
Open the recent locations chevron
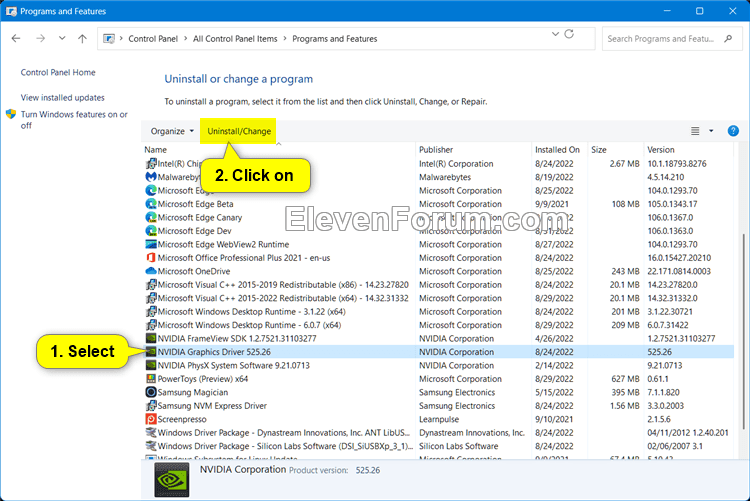click(62, 38)
